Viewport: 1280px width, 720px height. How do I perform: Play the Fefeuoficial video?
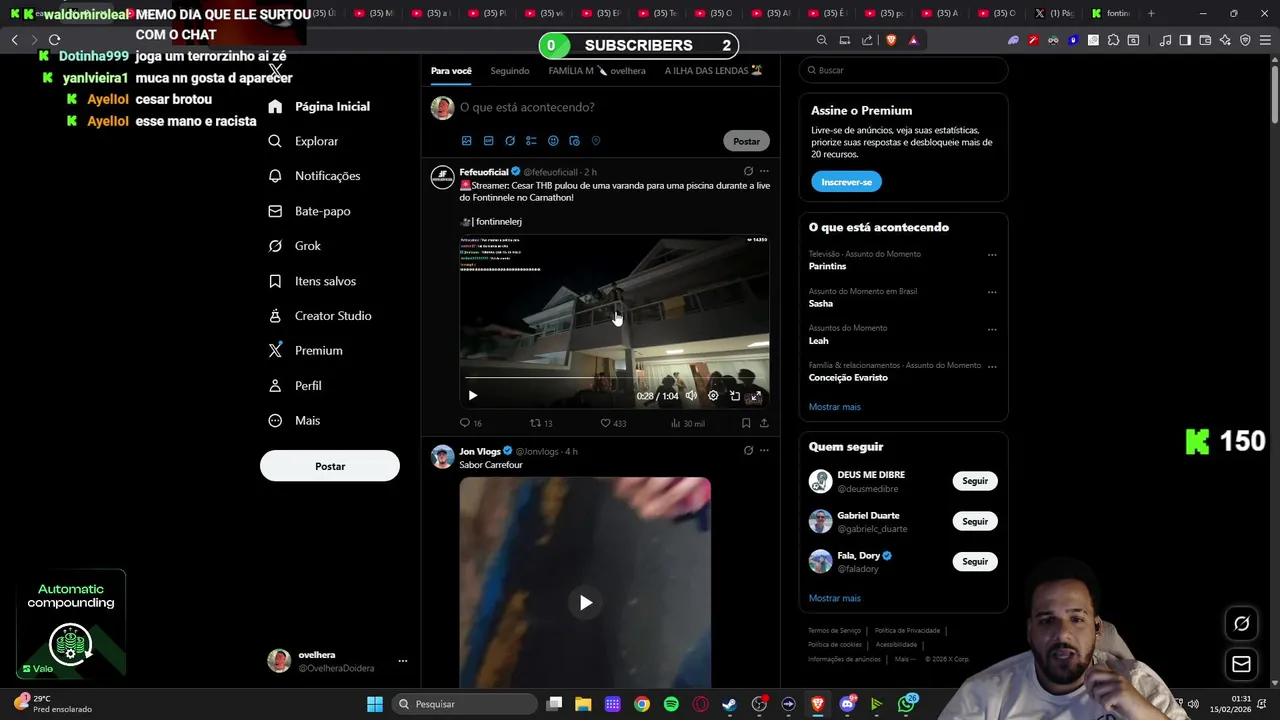tap(473, 396)
